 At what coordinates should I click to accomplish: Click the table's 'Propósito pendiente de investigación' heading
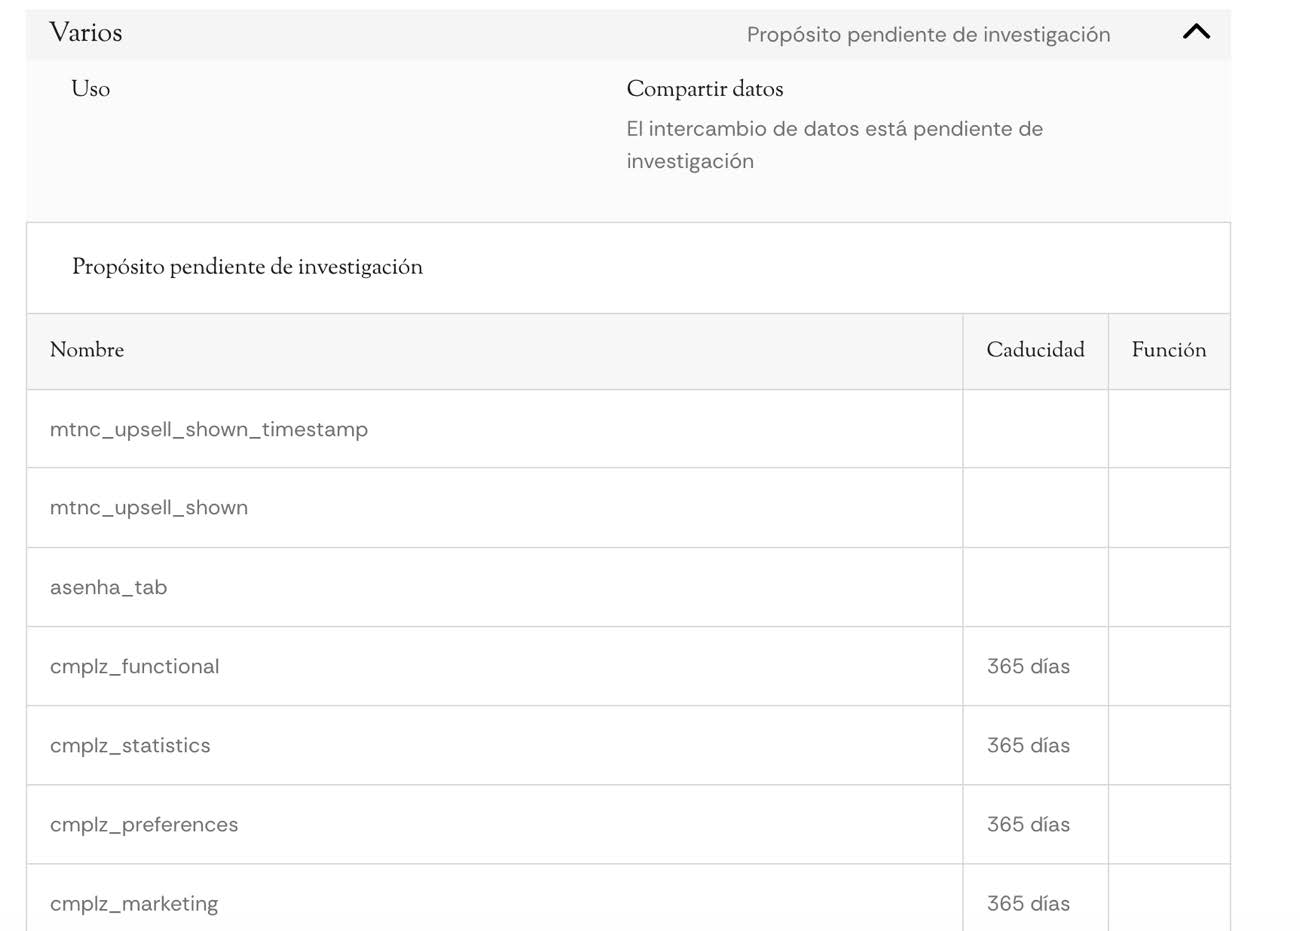pos(247,267)
